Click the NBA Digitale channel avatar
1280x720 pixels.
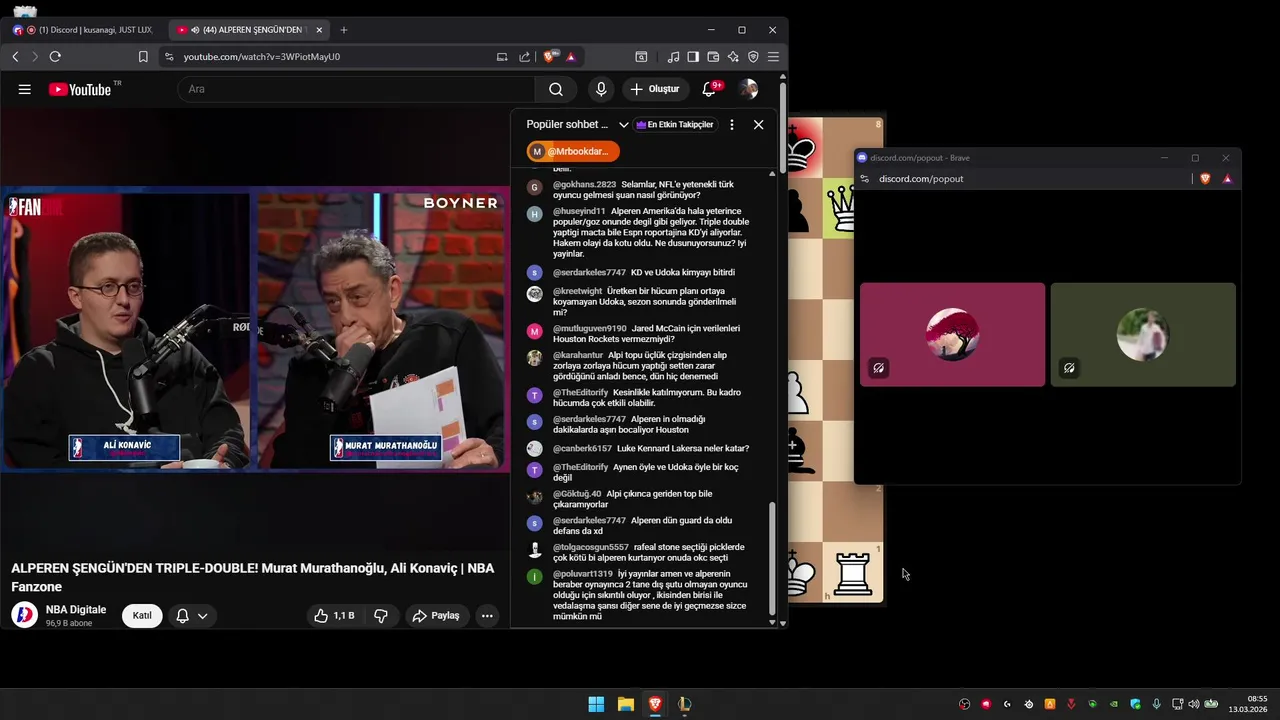(24, 615)
